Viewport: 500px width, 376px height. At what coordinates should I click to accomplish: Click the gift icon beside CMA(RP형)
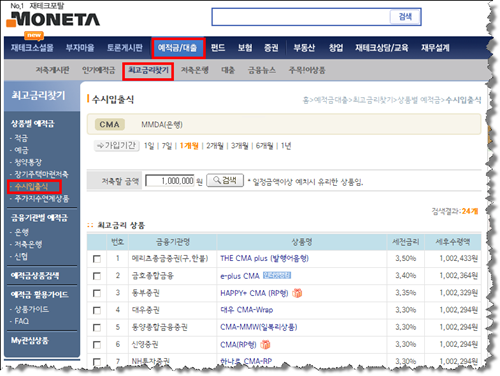point(265,344)
